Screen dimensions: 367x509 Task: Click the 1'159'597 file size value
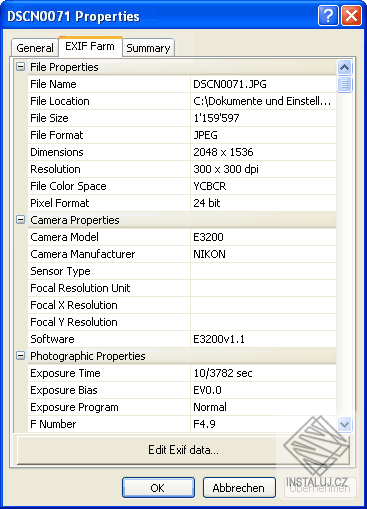(x=216, y=118)
